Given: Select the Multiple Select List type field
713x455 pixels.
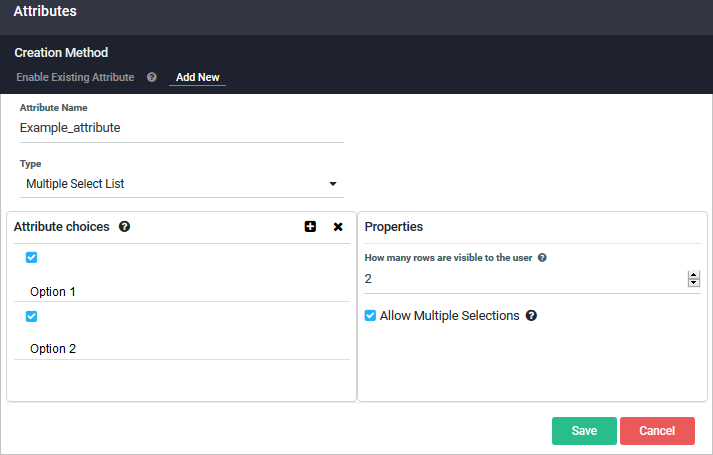Looking at the screenshot, I should tap(182, 184).
